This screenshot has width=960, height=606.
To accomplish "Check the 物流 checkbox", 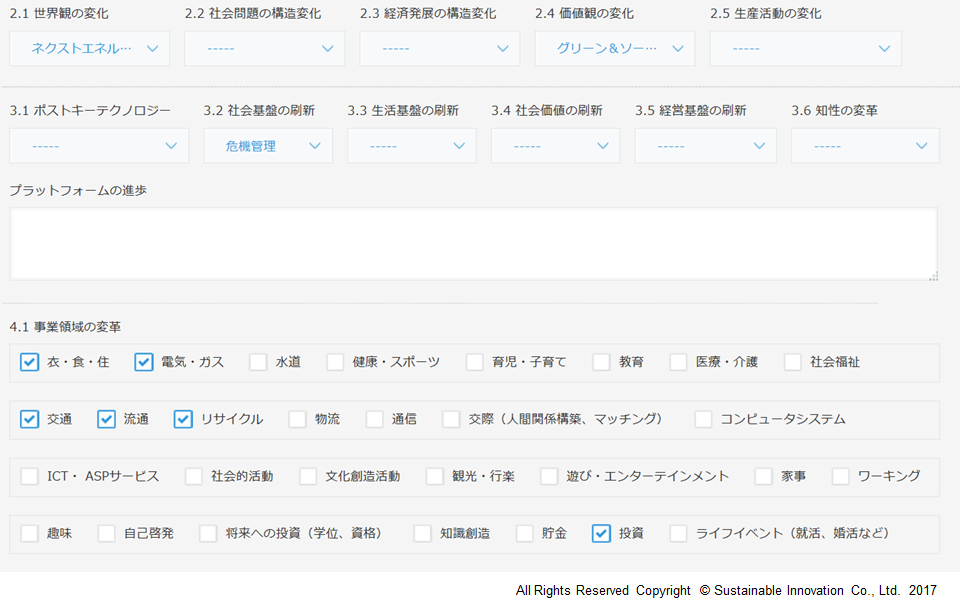I will pyautogui.click(x=298, y=419).
